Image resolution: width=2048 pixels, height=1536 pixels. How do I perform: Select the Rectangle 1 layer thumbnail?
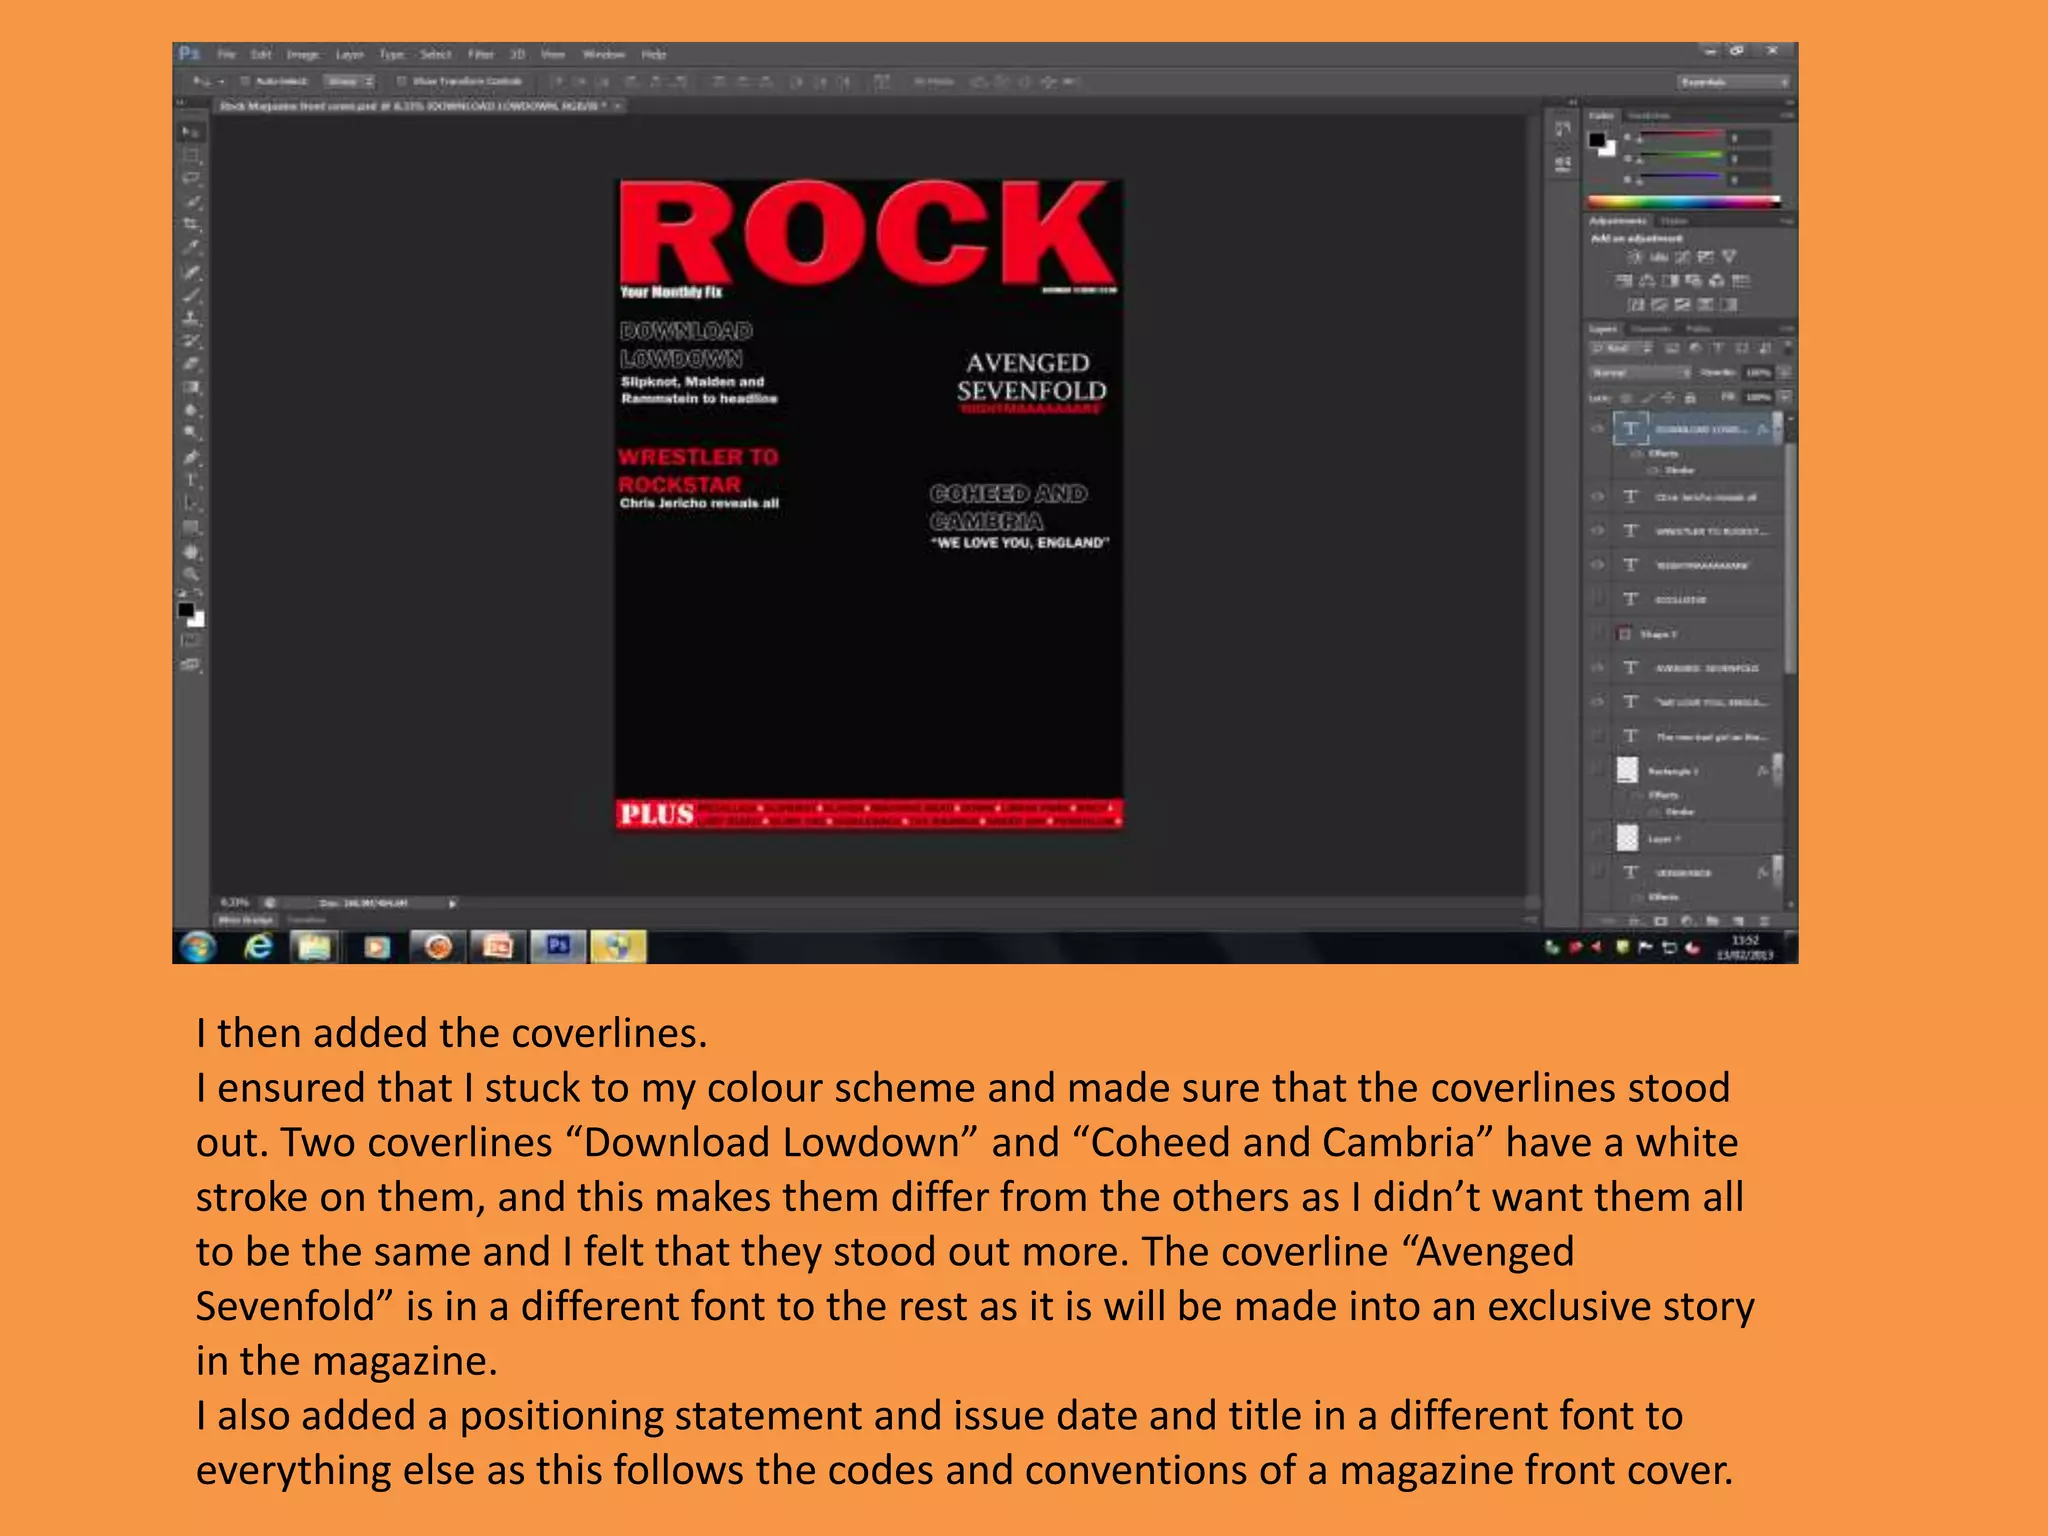(x=1628, y=769)
